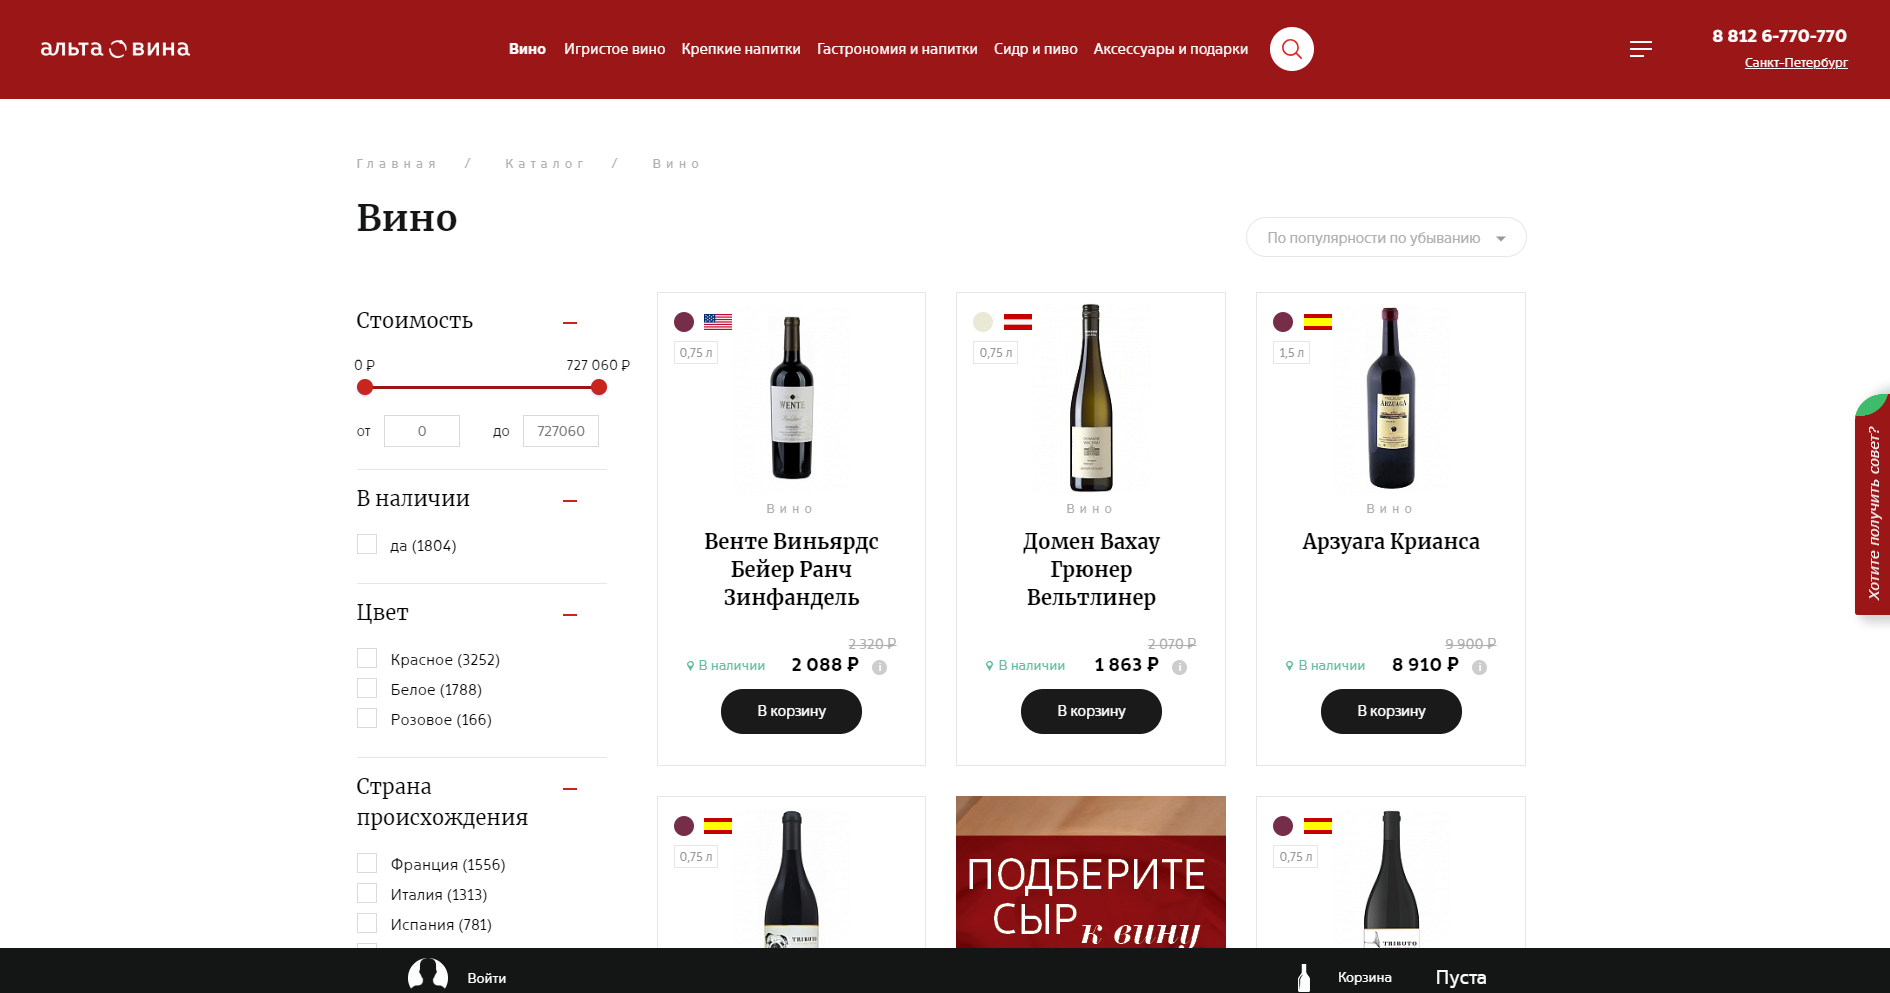Viewport: 1890px width, 993px height.
Task: Tick the Франция country checkbox
Action: [367, 864]
